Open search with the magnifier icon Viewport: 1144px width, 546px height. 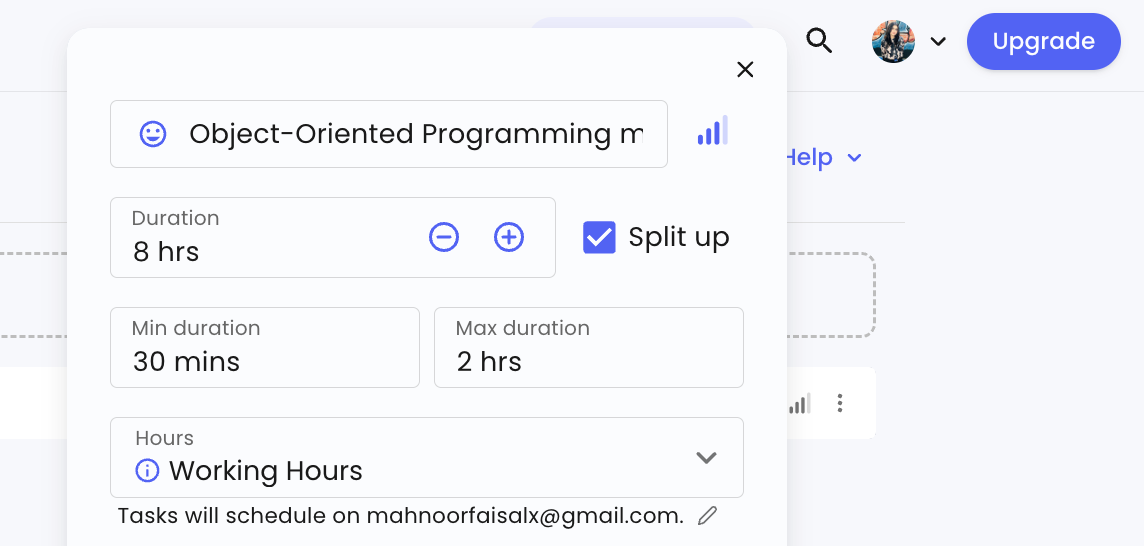(x=819, y=41)
